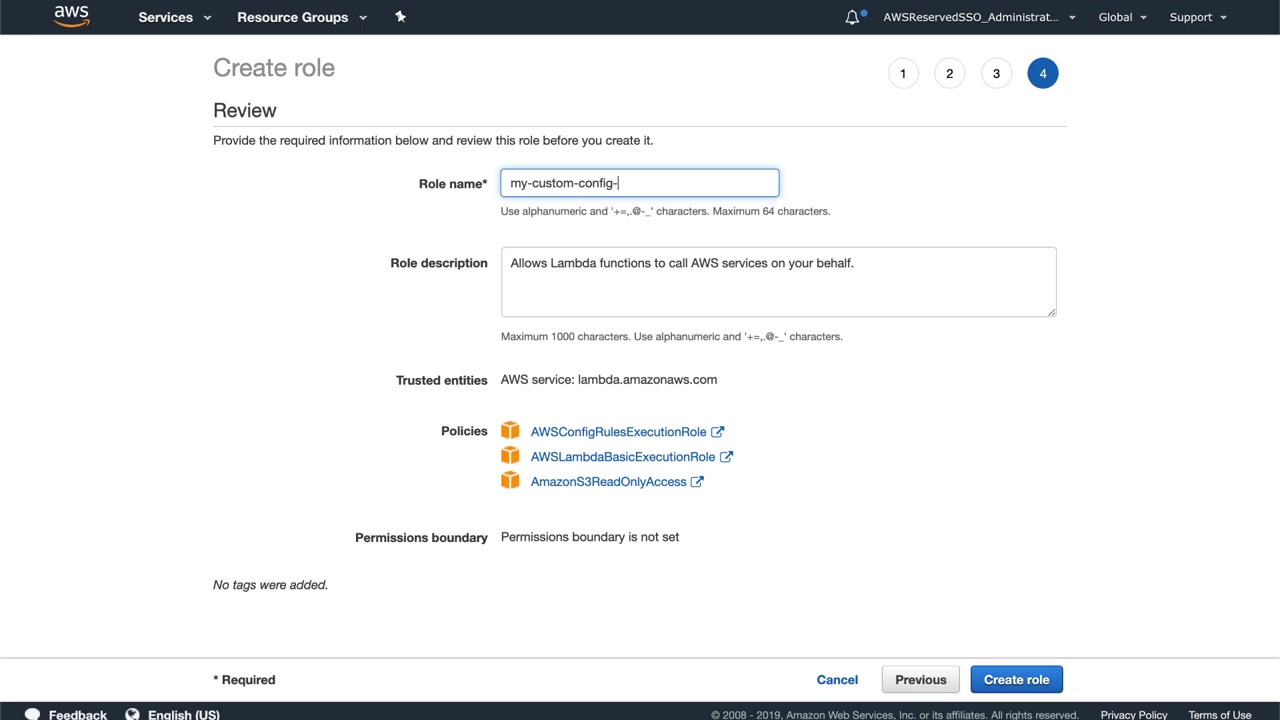Click the pin shortcuts icon in navbar
Screen dimensions: 1280x720
(400, 17)
